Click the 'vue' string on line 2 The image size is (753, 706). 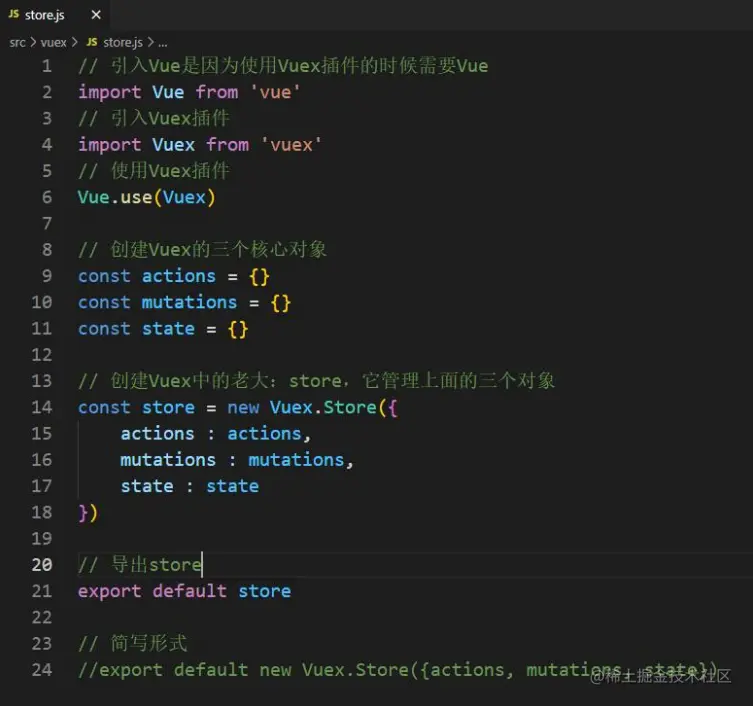coord(275,92)
